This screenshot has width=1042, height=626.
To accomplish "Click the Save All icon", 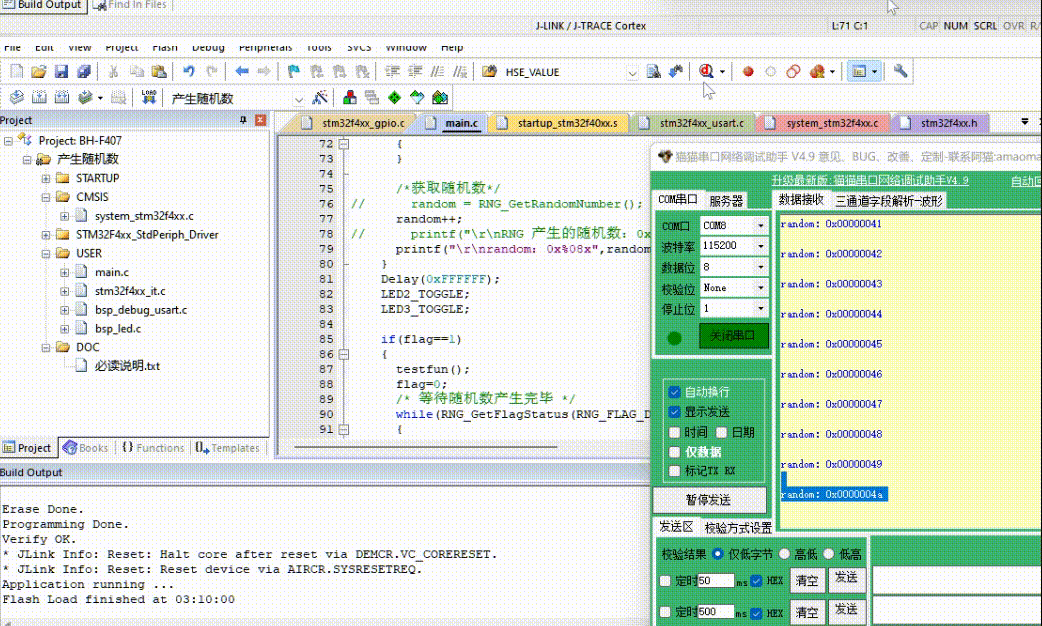I will [x=84, y=71].
